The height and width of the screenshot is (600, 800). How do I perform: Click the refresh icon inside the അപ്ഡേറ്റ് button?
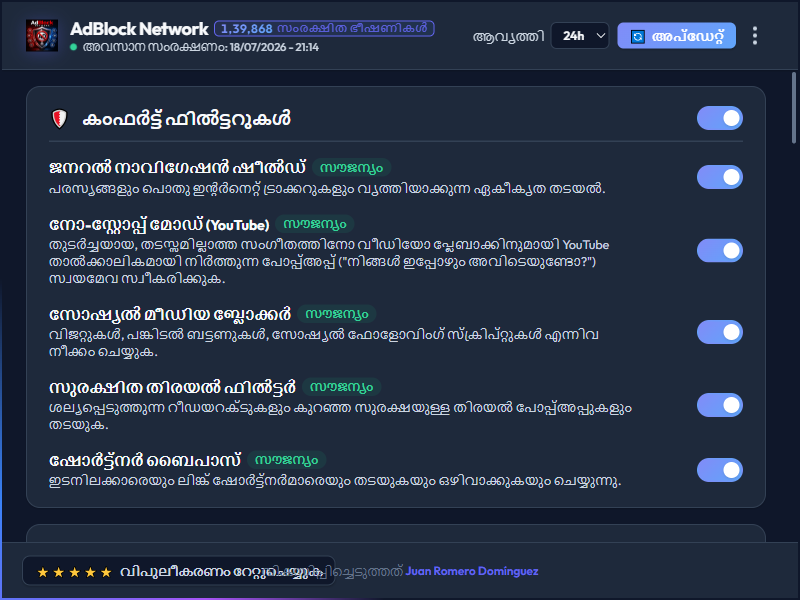[637, 37]
